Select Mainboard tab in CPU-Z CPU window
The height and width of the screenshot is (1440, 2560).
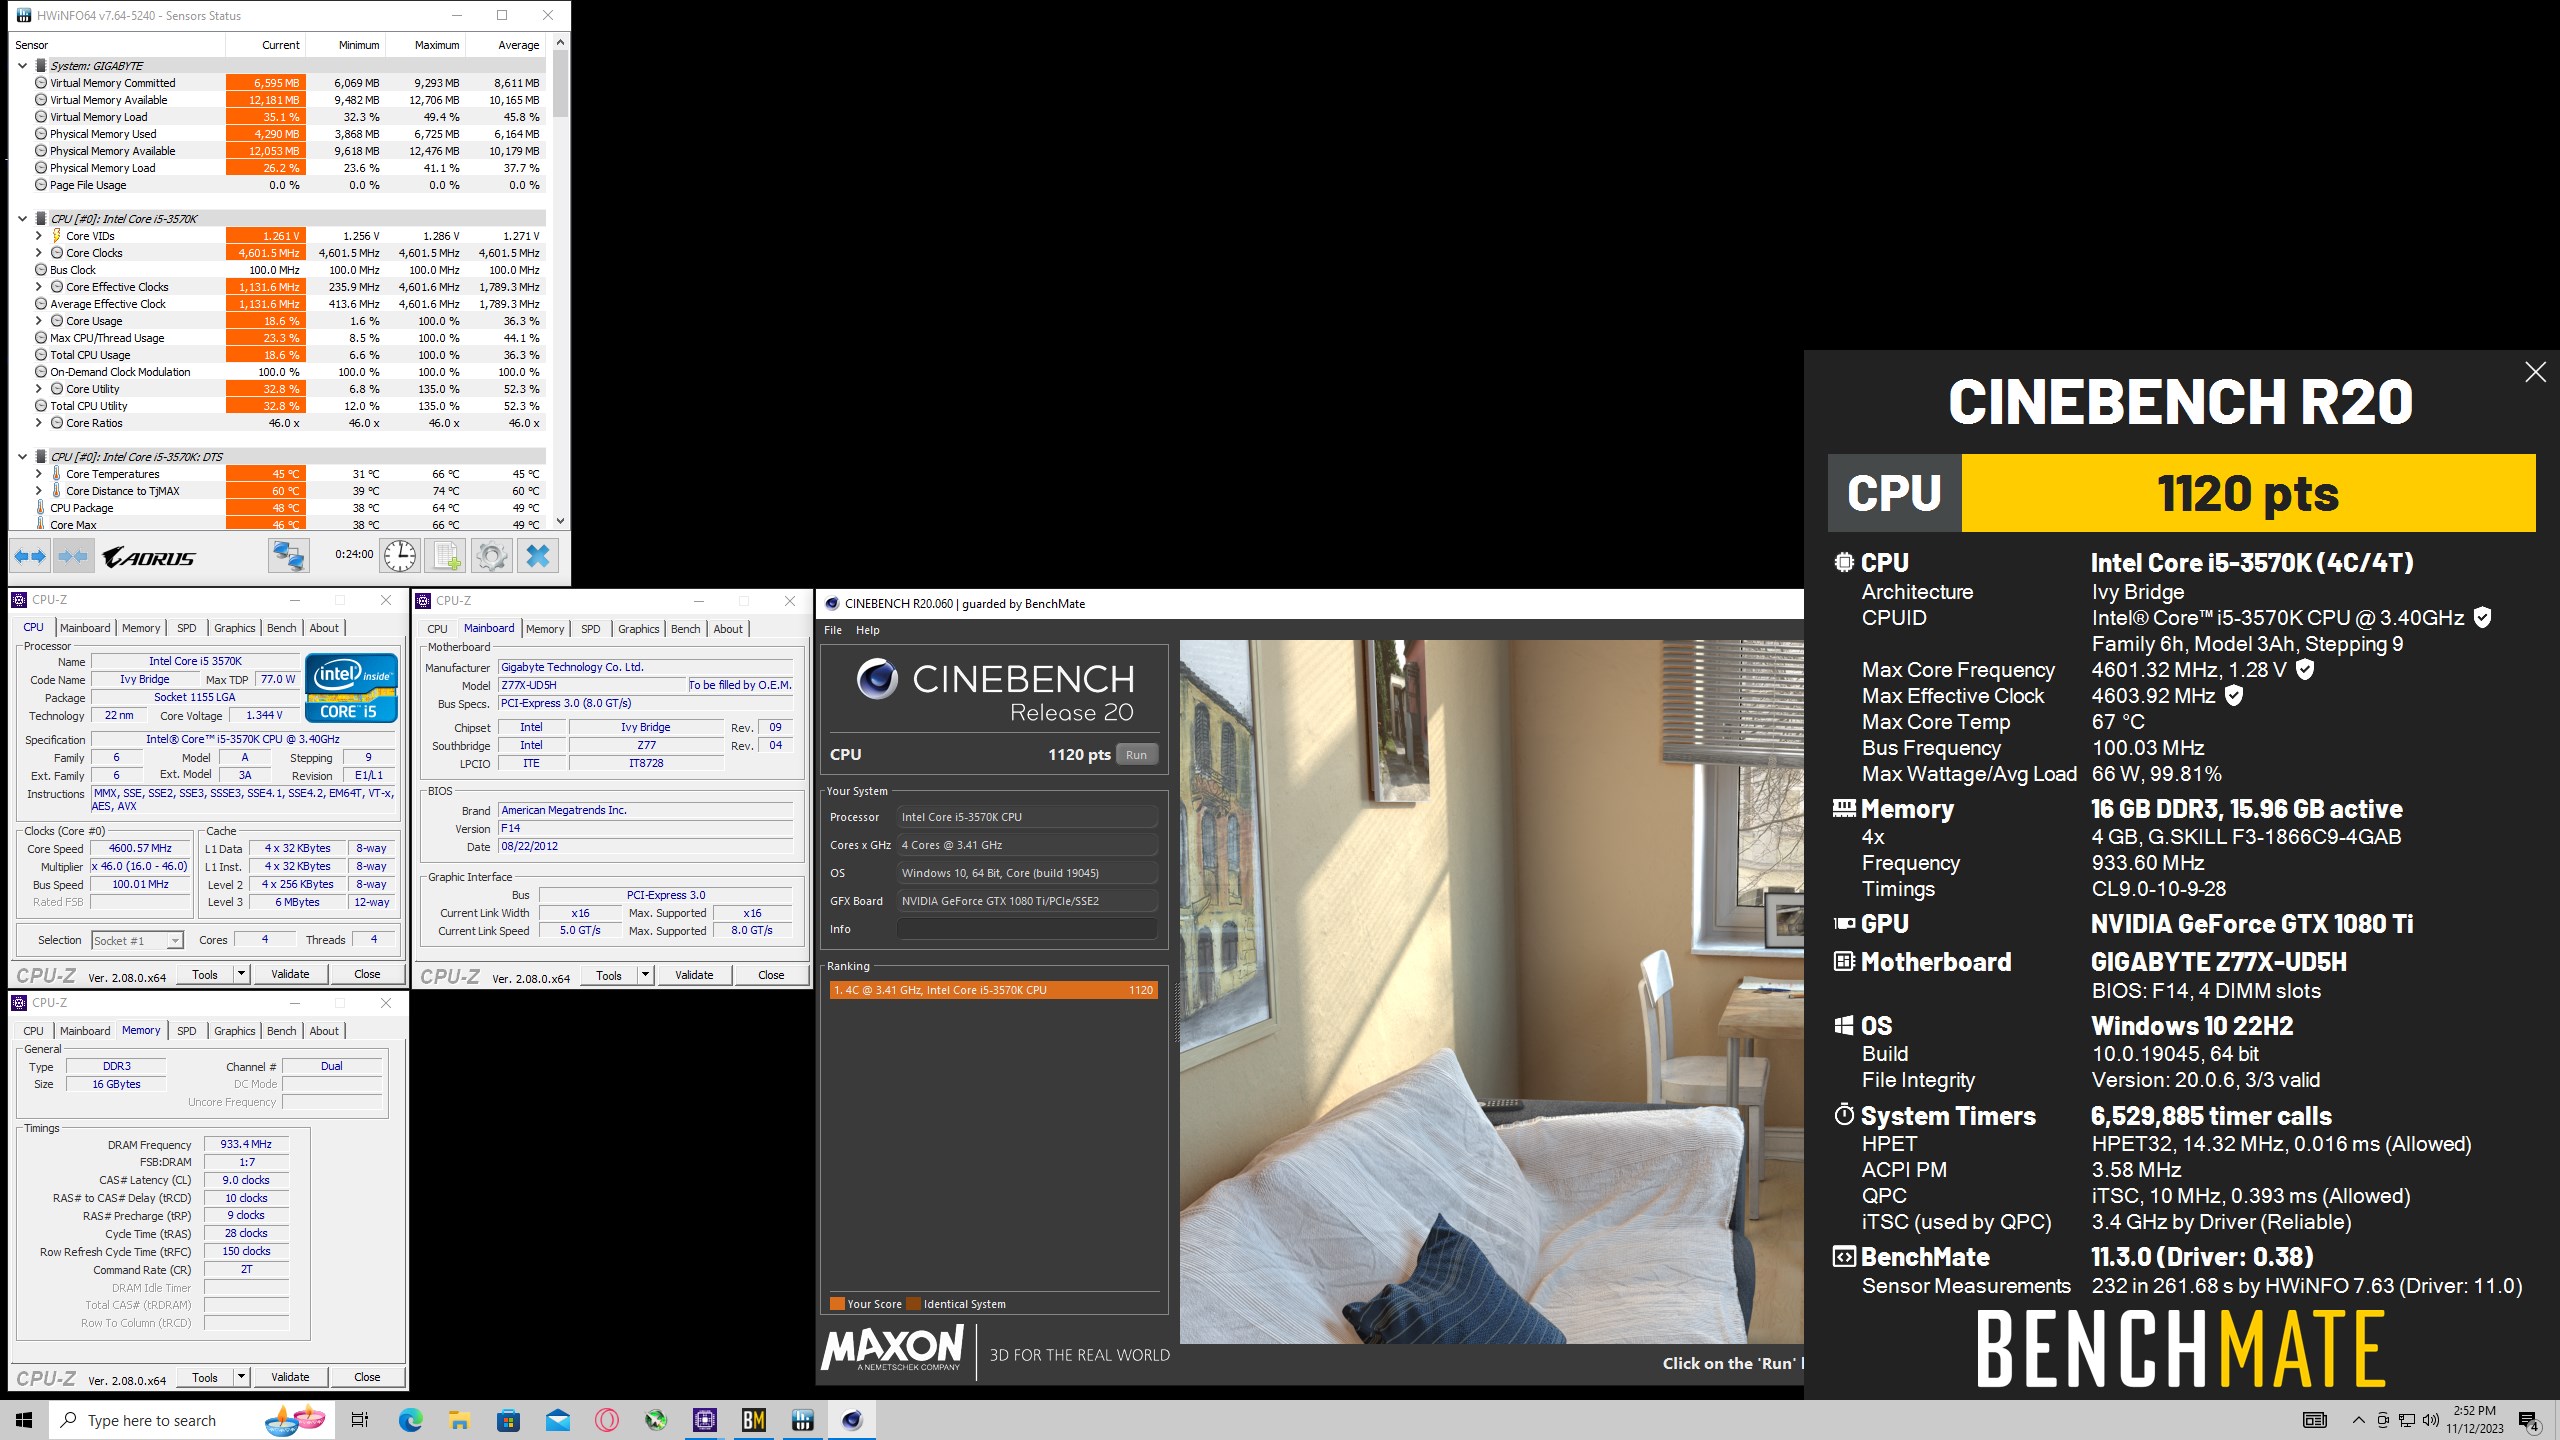point(85,628)
